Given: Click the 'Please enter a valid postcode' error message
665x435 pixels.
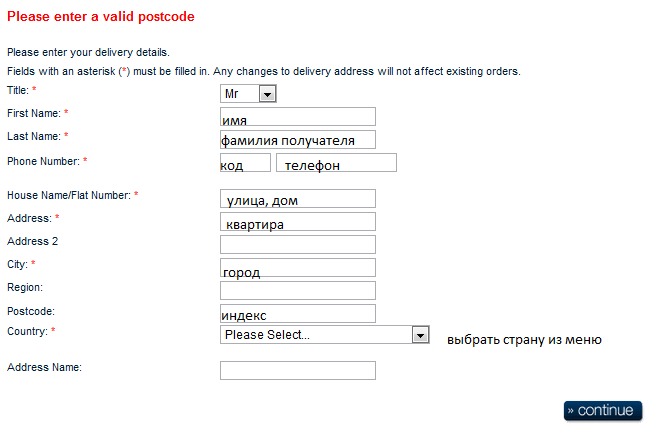Looking at the screenshot, I should [101, 17].
